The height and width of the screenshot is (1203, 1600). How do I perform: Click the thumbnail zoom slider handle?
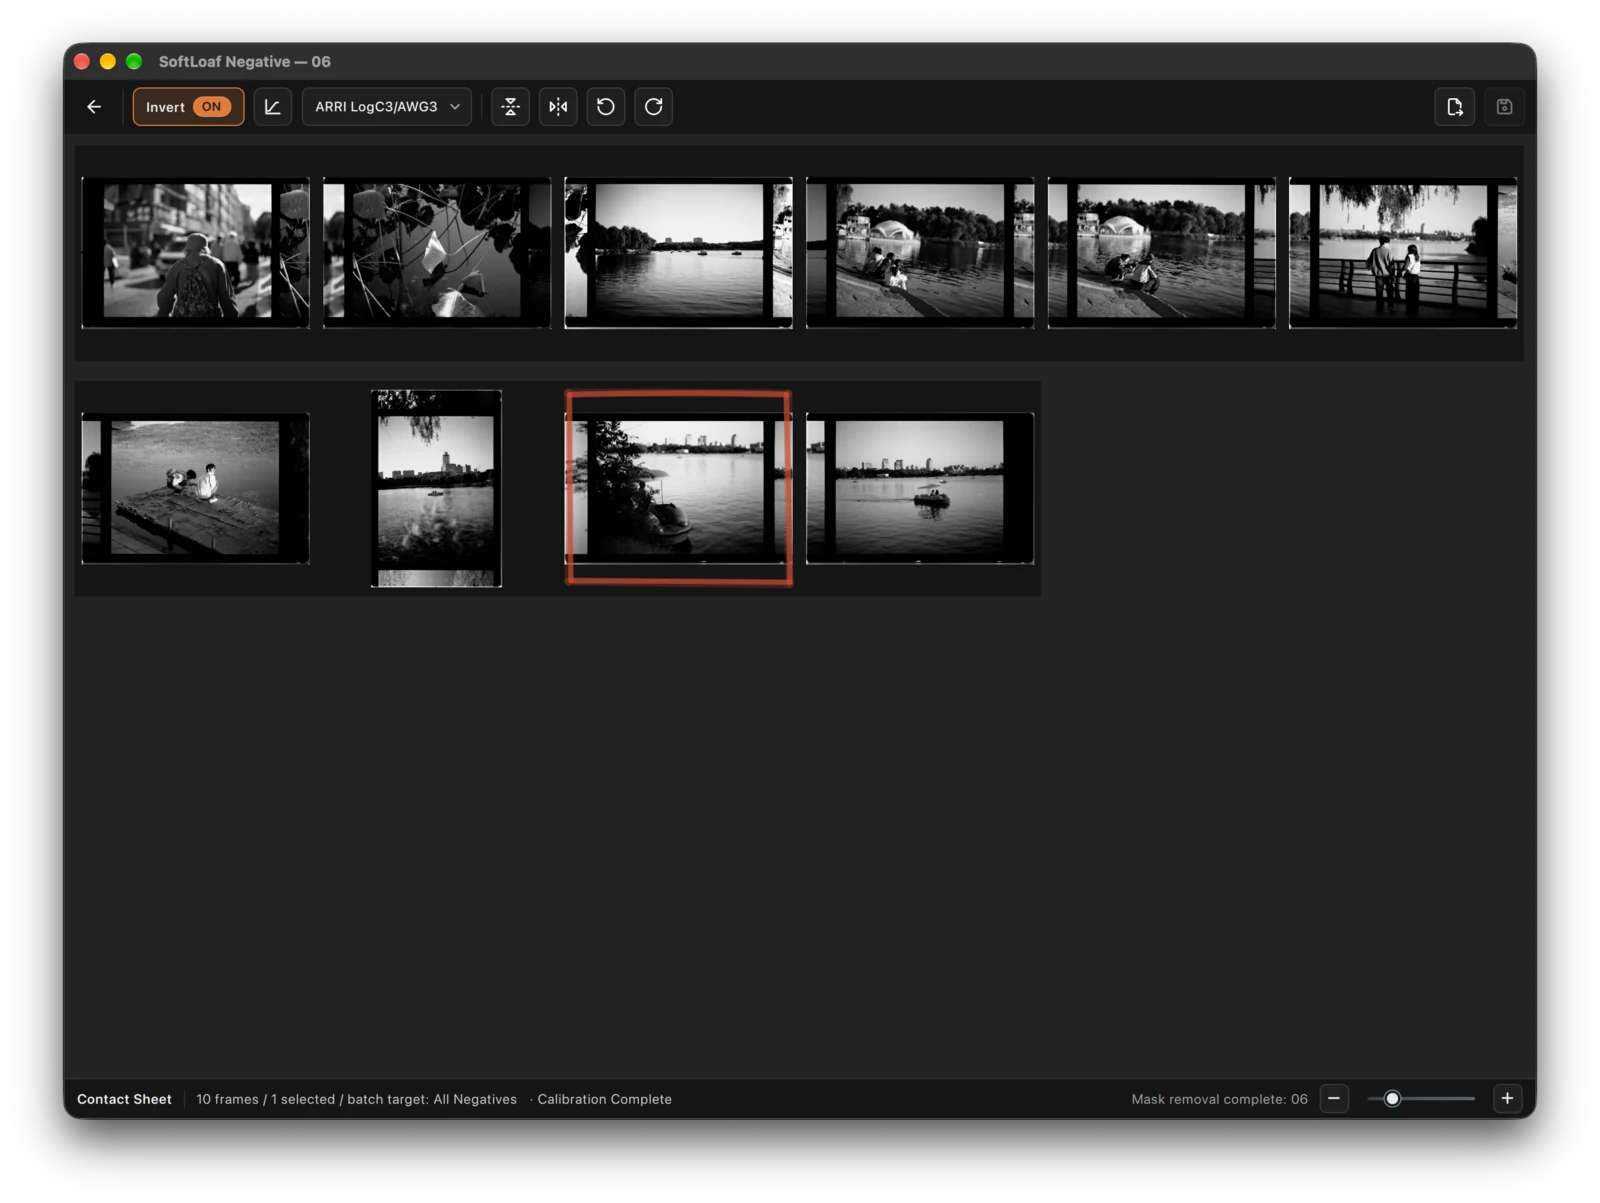(1392, 1099)
